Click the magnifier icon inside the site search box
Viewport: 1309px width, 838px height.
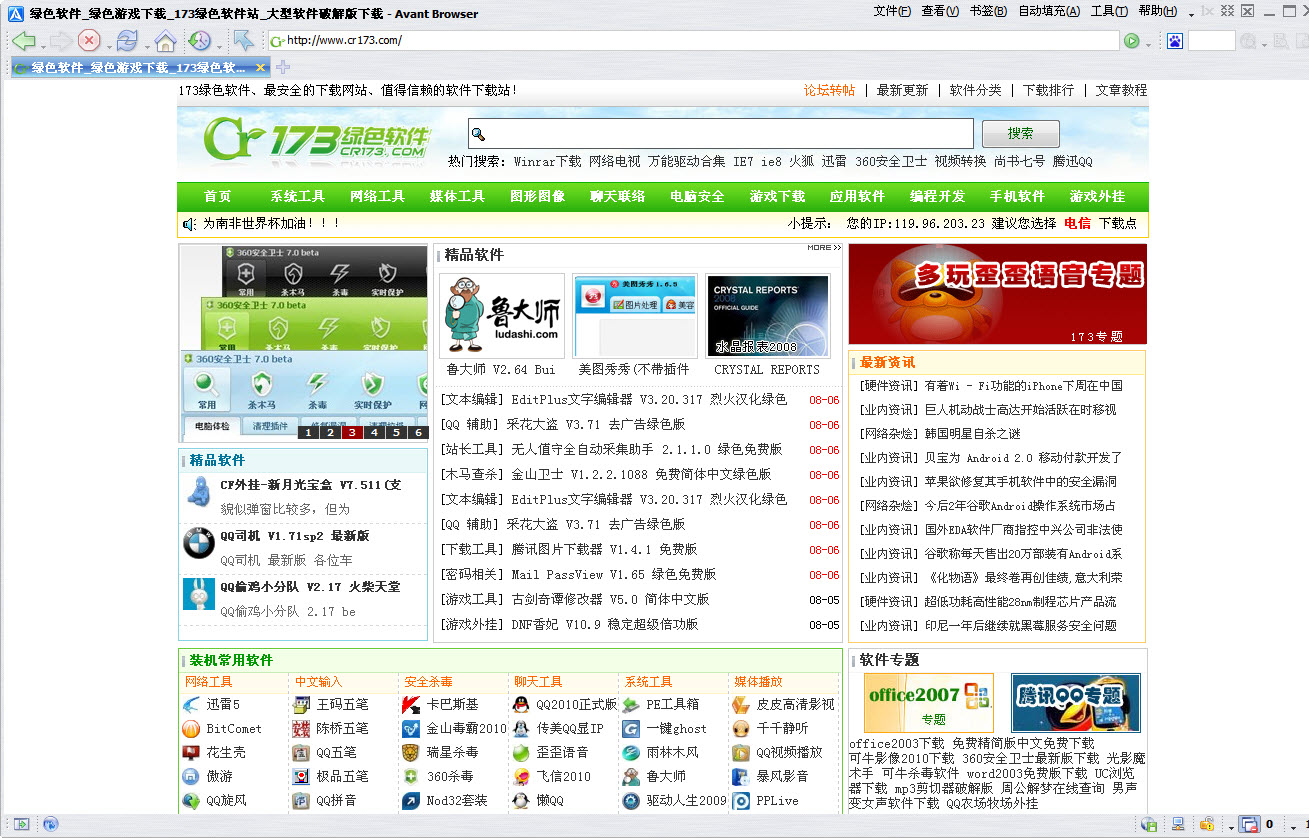coord(479,134)
